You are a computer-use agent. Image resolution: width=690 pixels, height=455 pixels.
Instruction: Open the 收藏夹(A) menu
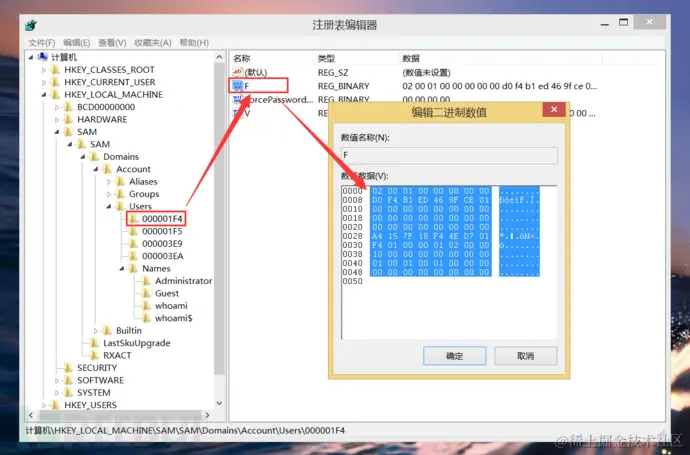point(153,43)
